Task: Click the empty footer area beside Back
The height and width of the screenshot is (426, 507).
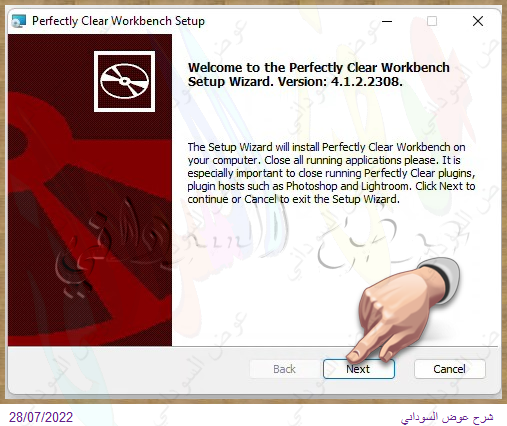Action: (x=128, y=369)
